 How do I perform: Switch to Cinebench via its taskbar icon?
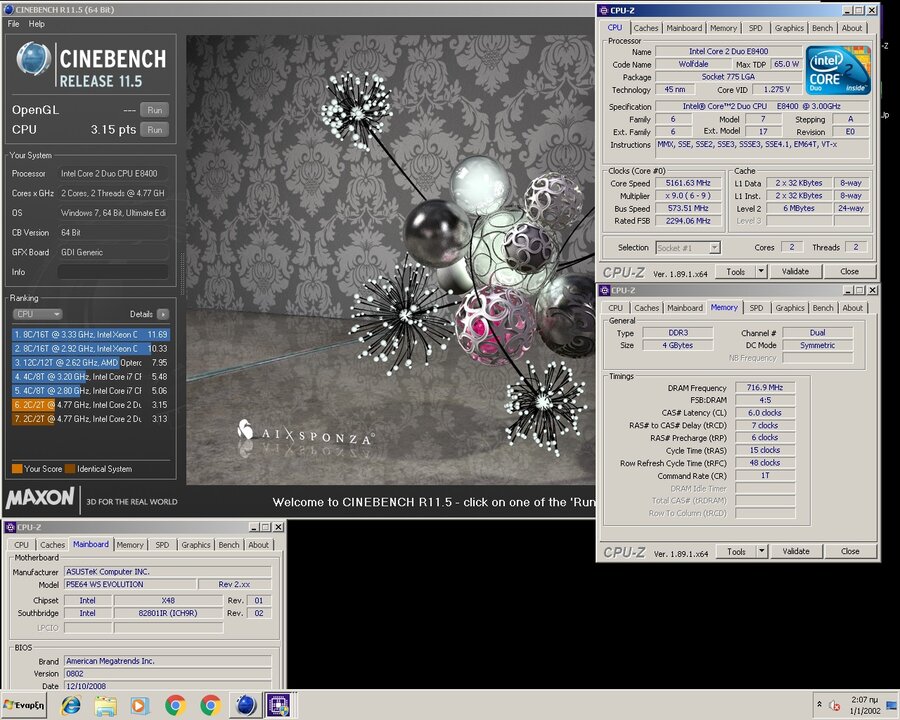point(246,705)
